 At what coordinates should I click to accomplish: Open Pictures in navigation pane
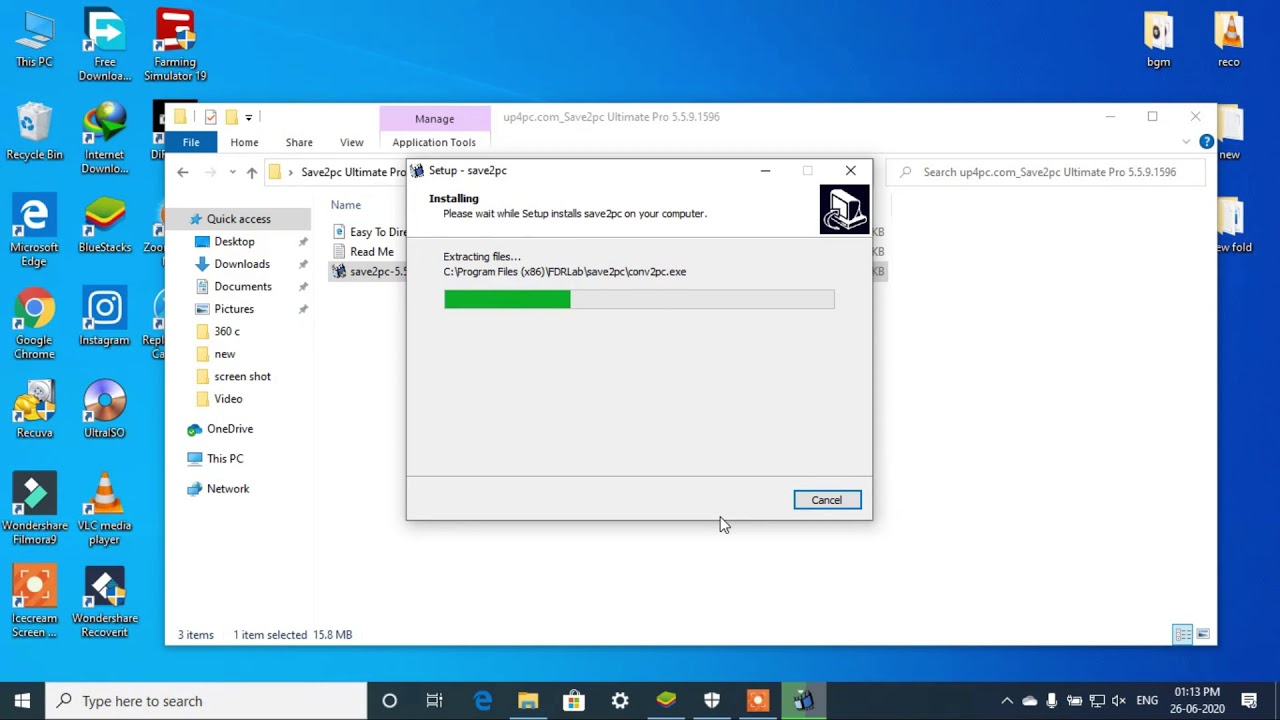coord(233,309)
